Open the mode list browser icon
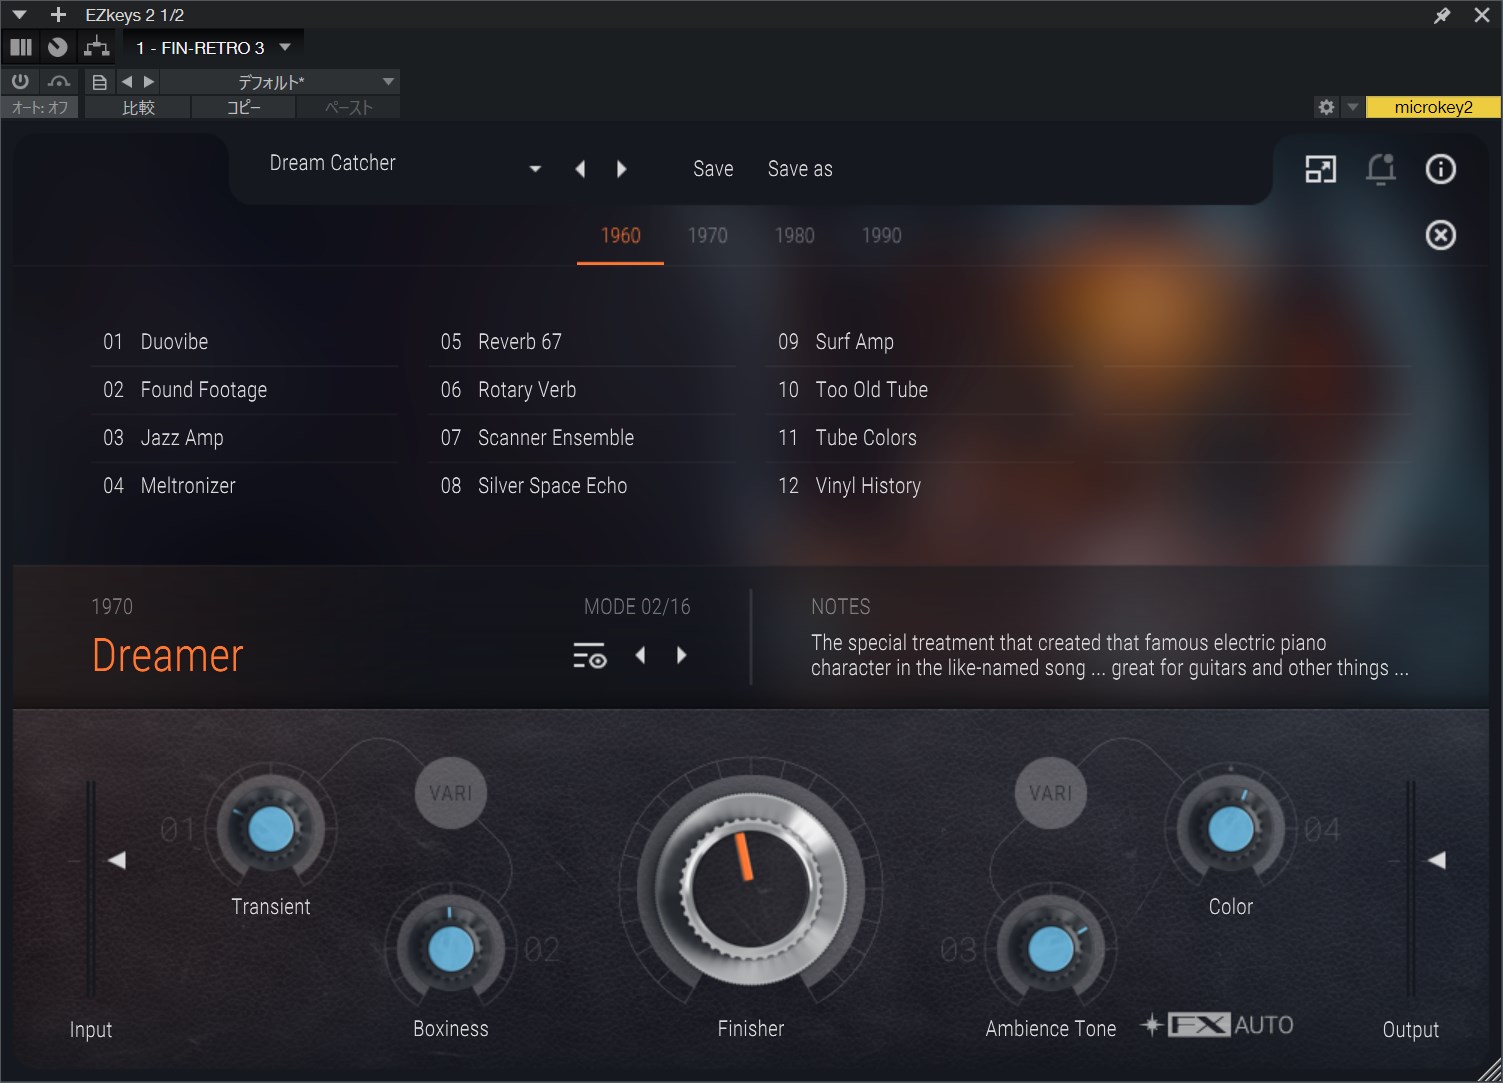 [590, 656]
